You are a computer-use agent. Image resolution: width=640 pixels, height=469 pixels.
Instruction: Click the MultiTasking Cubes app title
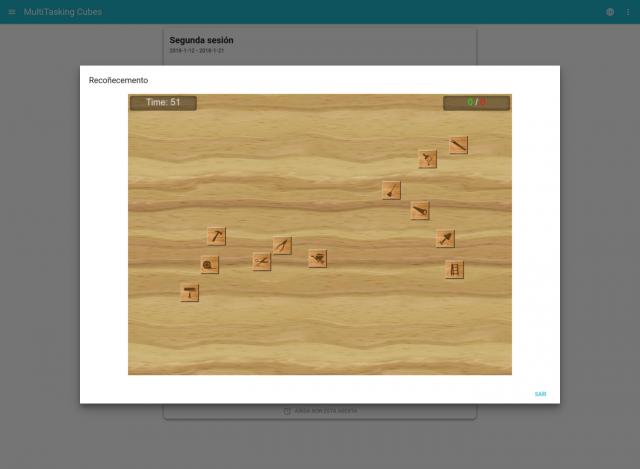point(62,12)
